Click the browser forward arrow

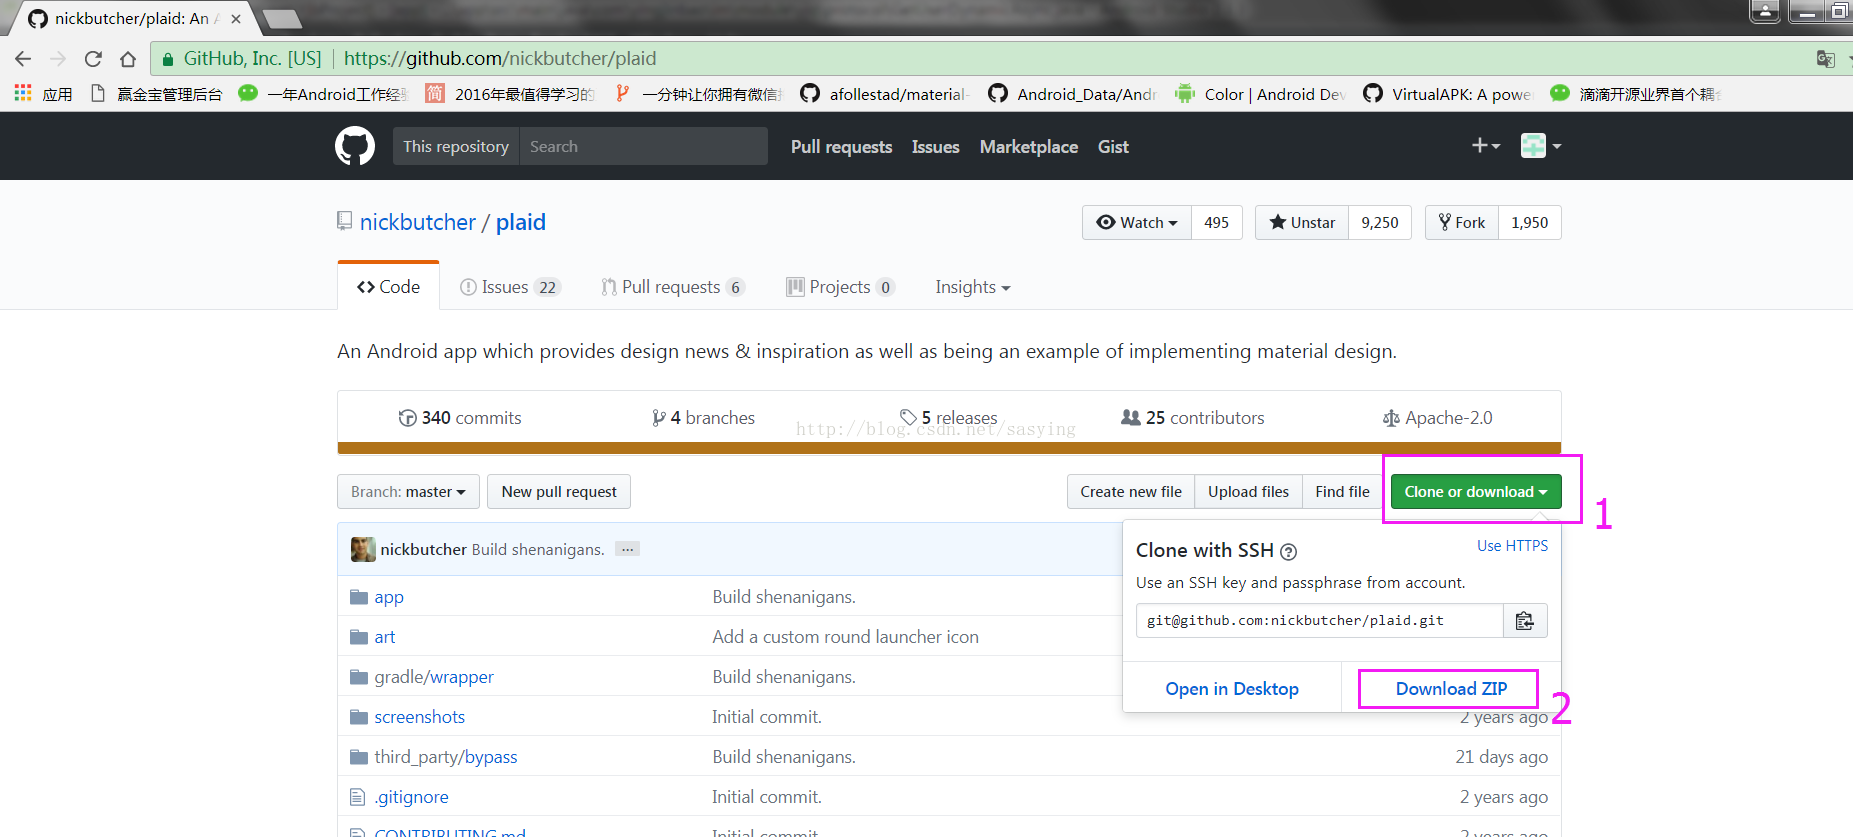(x=58, y=59)
